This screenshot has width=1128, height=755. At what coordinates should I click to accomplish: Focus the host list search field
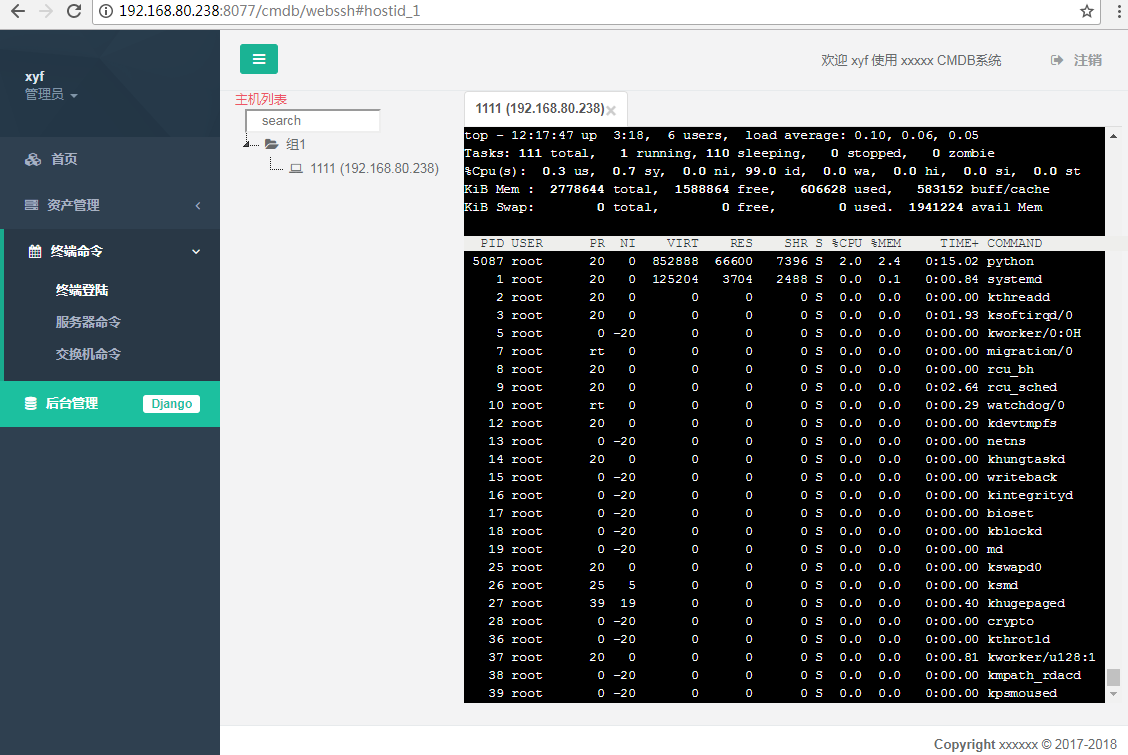pos(313,121)
